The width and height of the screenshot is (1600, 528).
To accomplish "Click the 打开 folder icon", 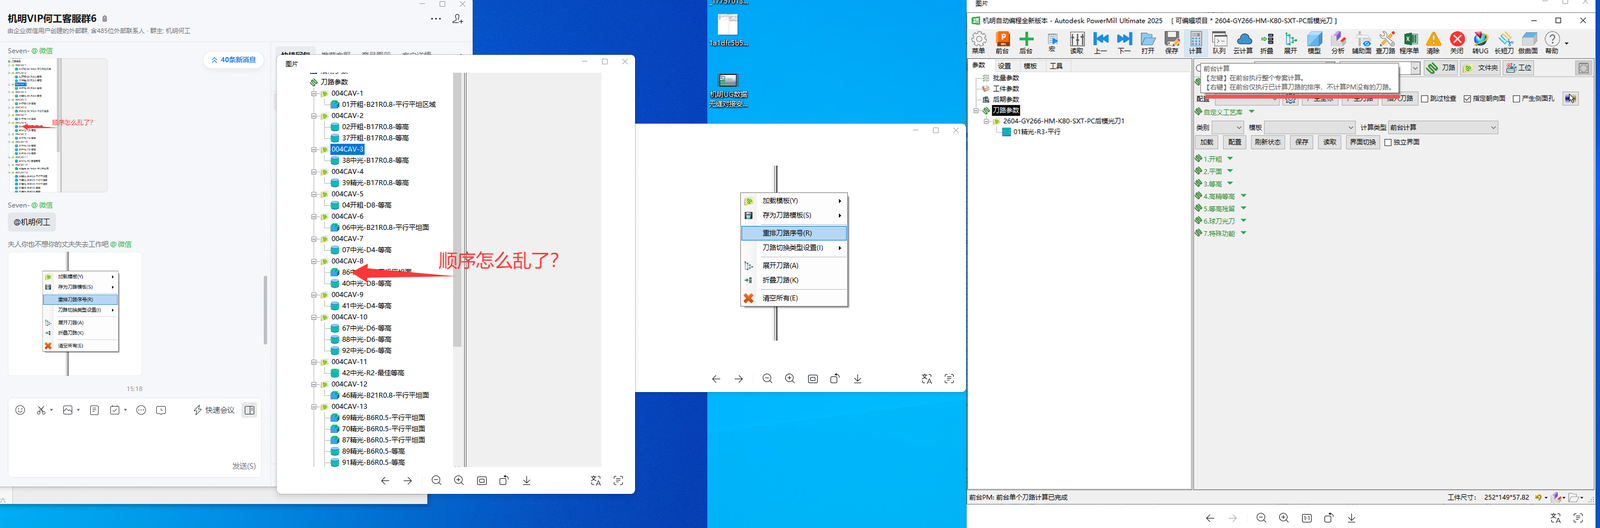I will (1148, 42).
